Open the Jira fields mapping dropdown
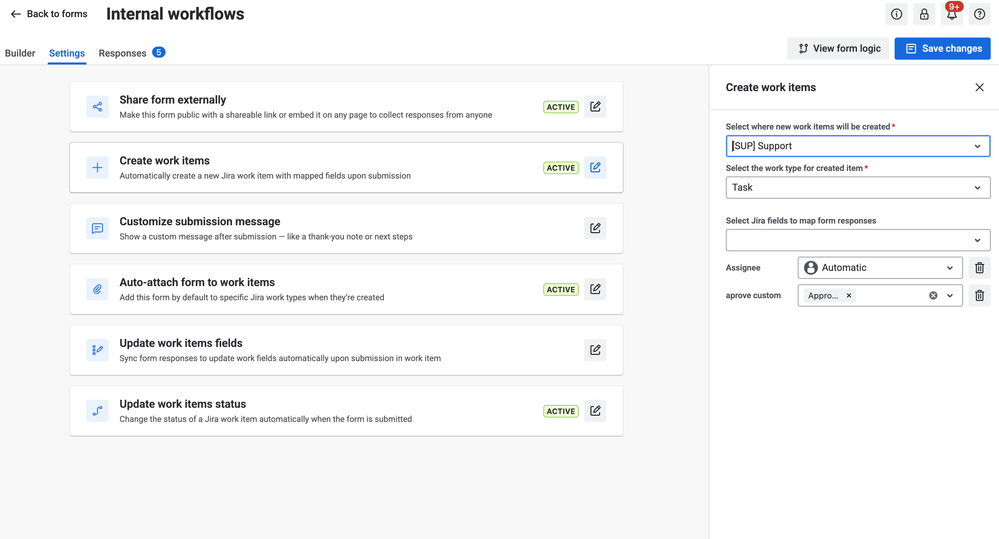The image size is (999, 539). 858,240
